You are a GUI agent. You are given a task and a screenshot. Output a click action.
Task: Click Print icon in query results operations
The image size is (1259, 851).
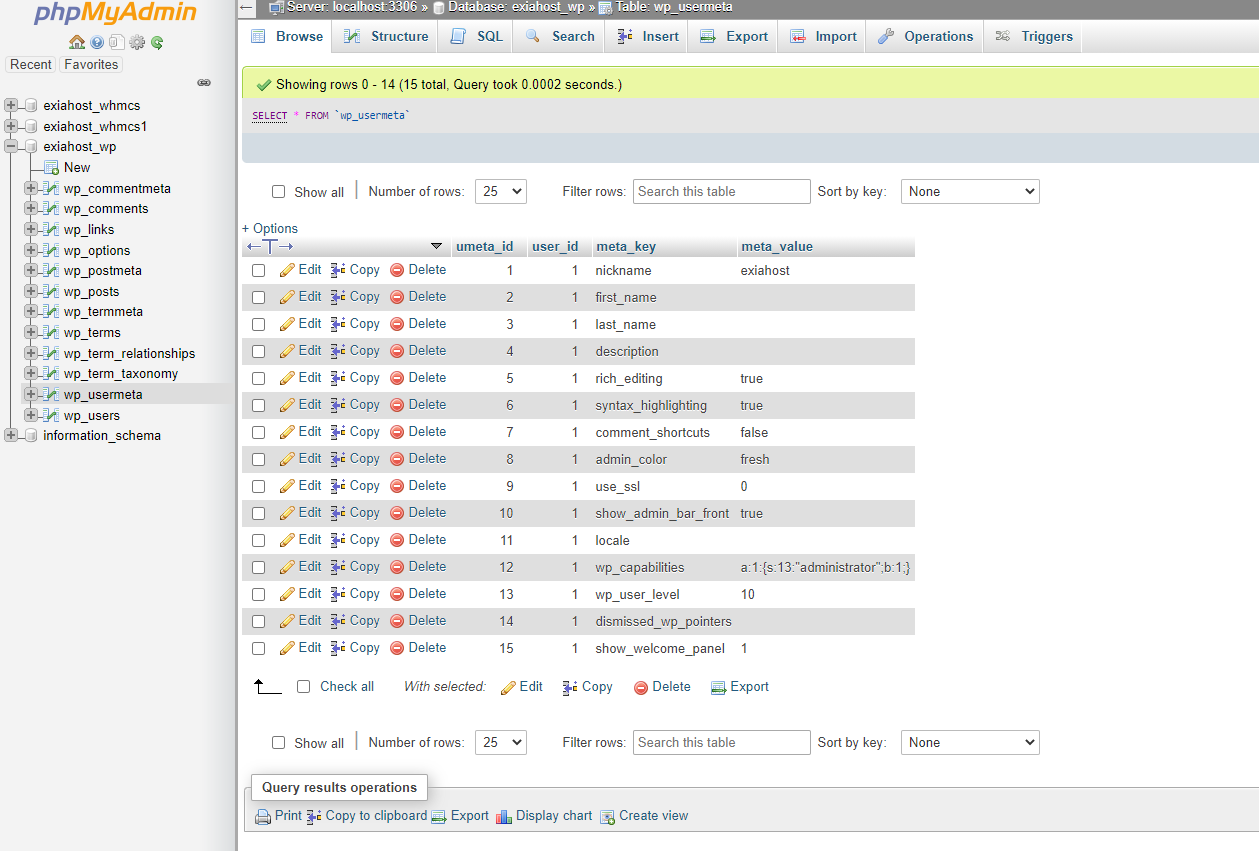[x=263, y=816]
